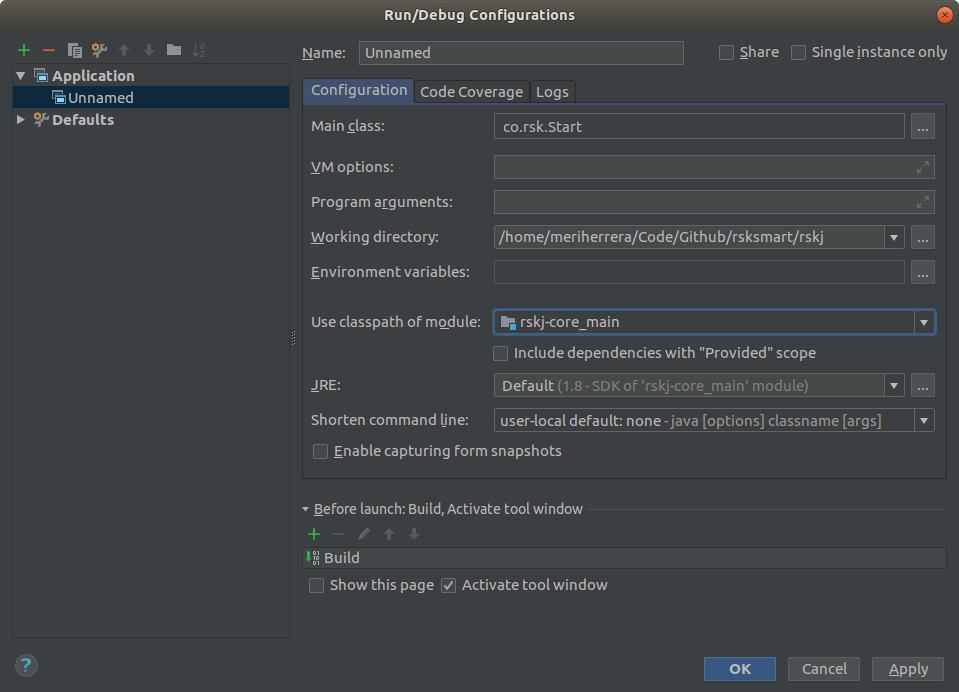Browse for main class with ellipsis button
Viewport: 959px width, 692px height.
point(922,126)
